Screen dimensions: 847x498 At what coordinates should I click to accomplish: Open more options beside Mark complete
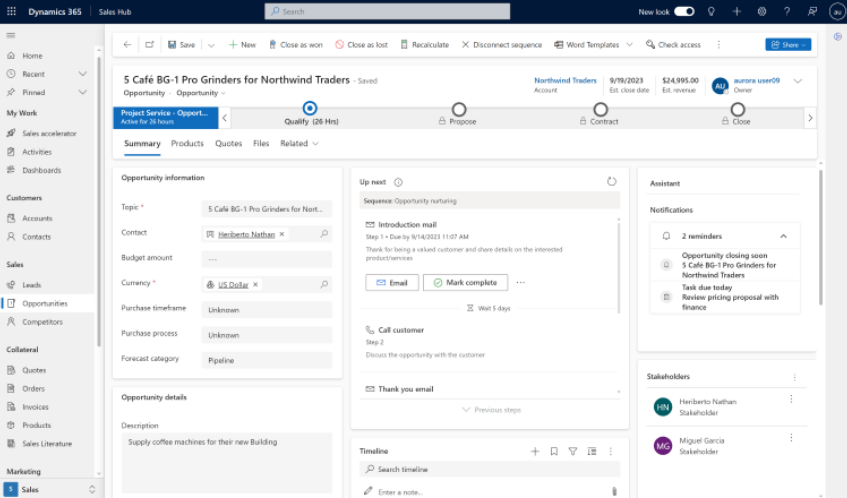(x=521, y=282)
